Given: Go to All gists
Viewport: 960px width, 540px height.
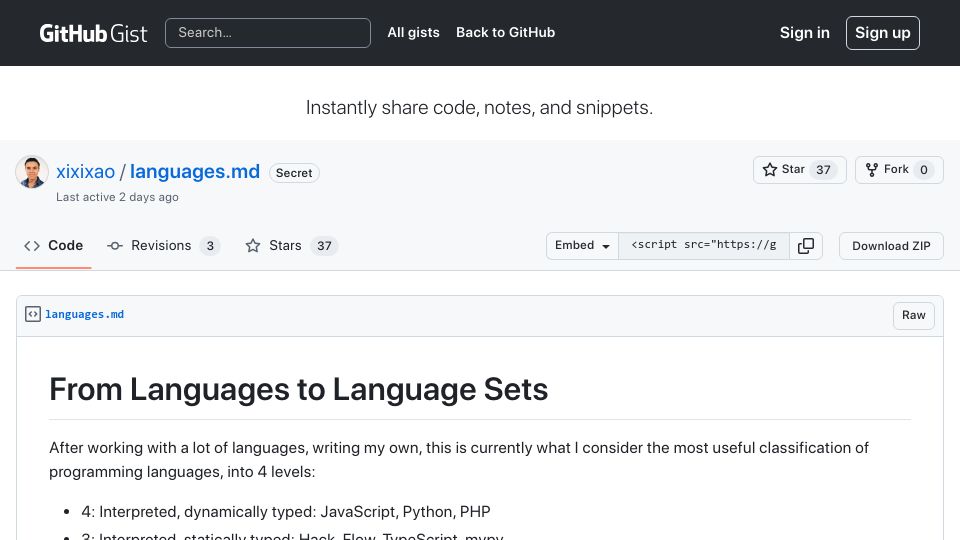Looking at the screenshot, I should point(413,32).
